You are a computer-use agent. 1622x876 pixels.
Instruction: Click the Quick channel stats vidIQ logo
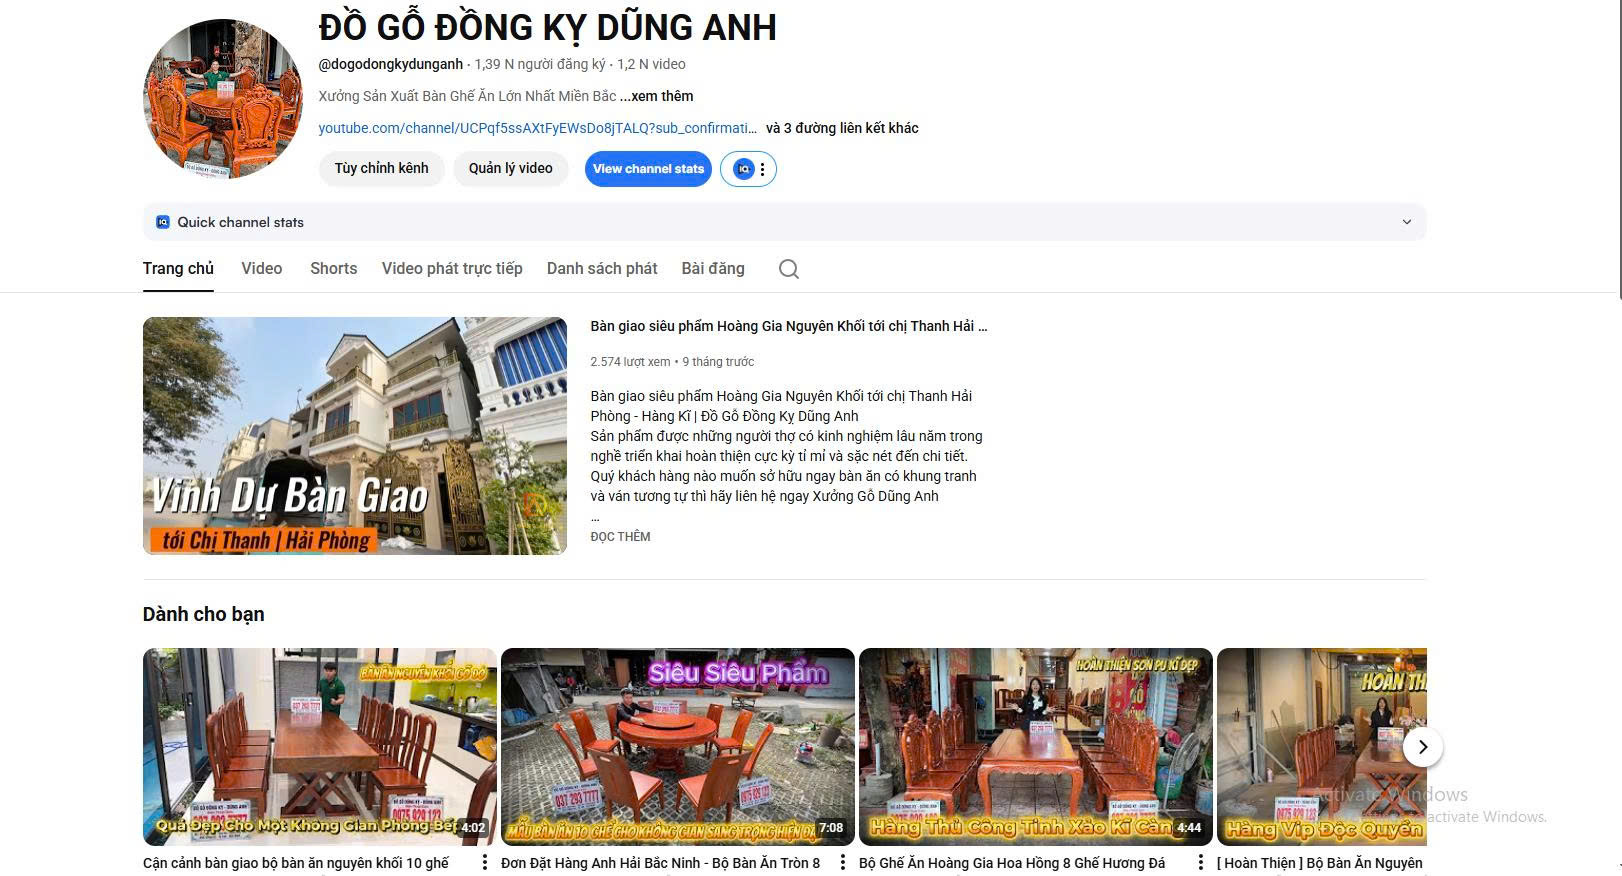coord(163,222)
